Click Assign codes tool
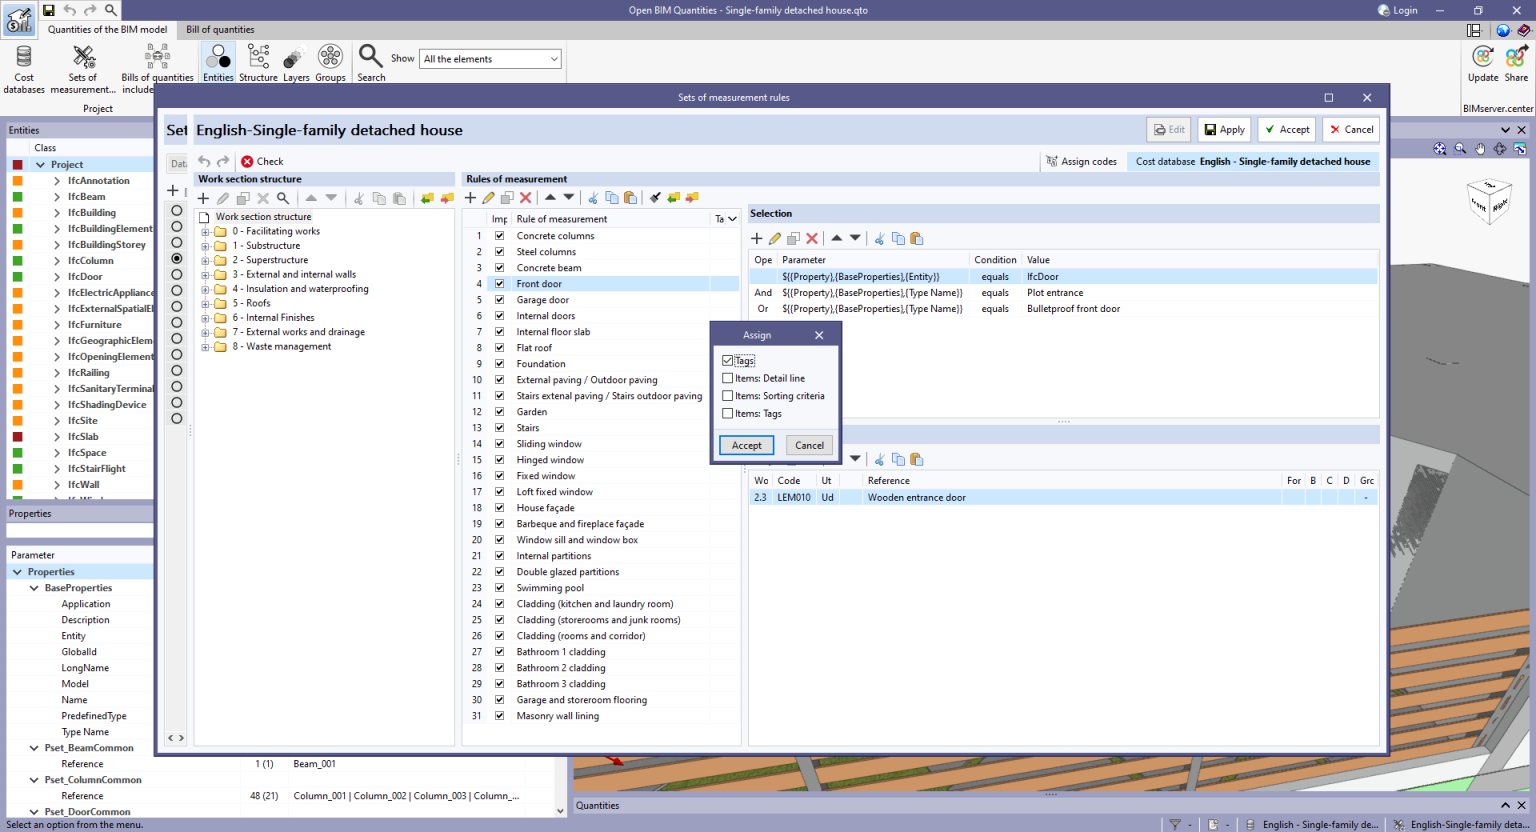The width and height of the screenshot is (1536, 832). [x=1081, y=161]
